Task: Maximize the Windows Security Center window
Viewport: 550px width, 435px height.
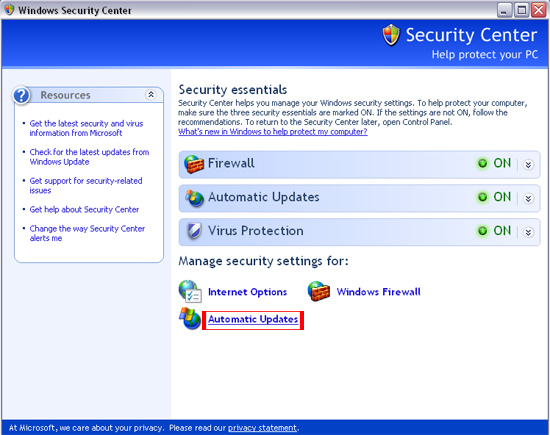Action: click(x=521, y=10)
